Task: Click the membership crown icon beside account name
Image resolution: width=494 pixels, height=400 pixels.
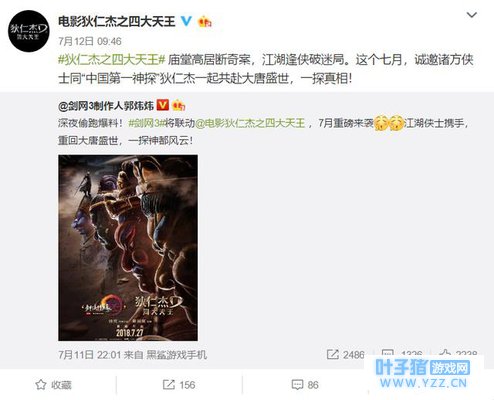Action: tap(204, 22)
